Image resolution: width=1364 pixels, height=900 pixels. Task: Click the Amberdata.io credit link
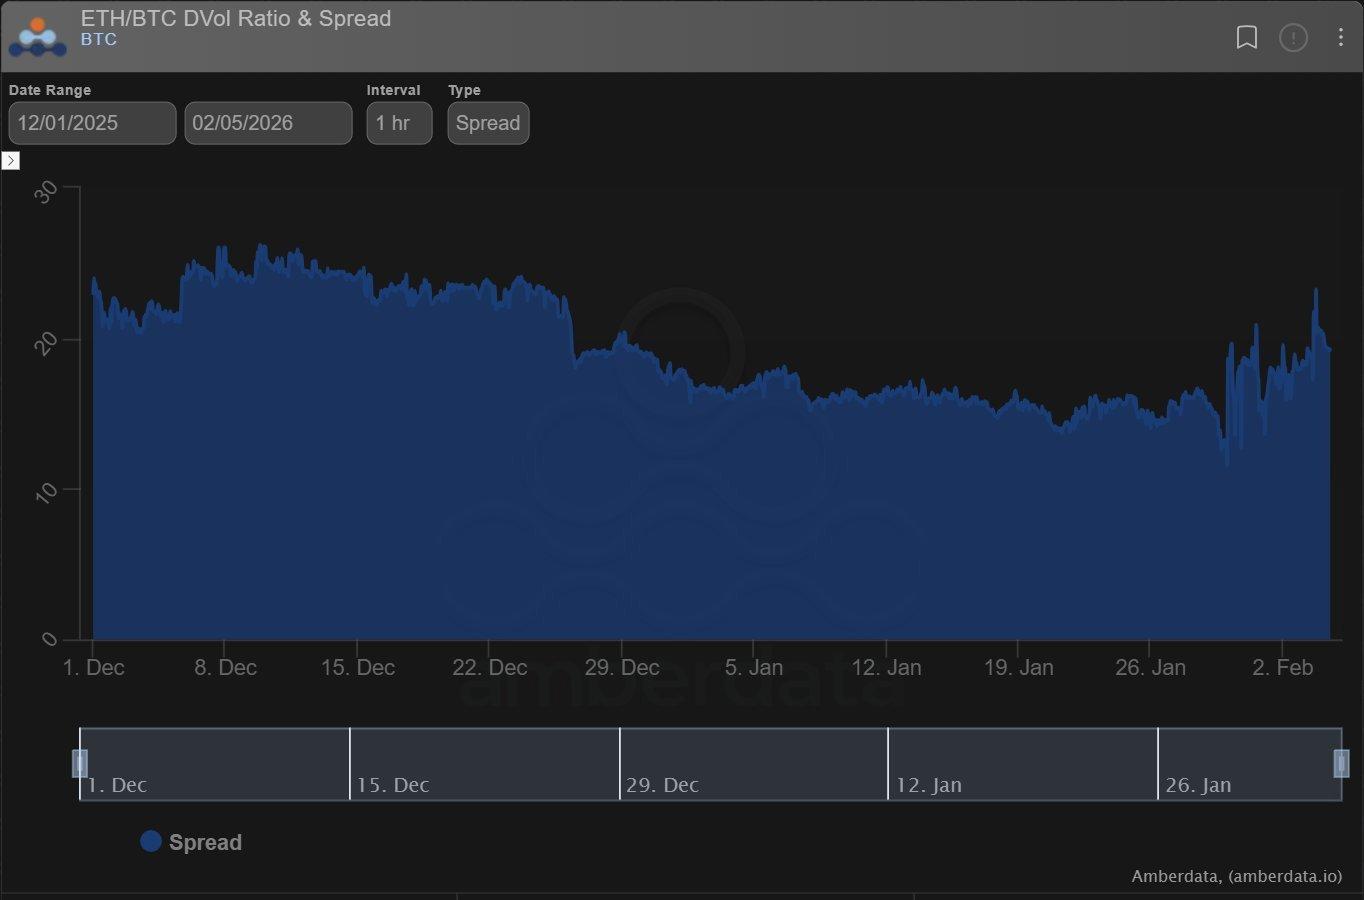point(1236,876)
